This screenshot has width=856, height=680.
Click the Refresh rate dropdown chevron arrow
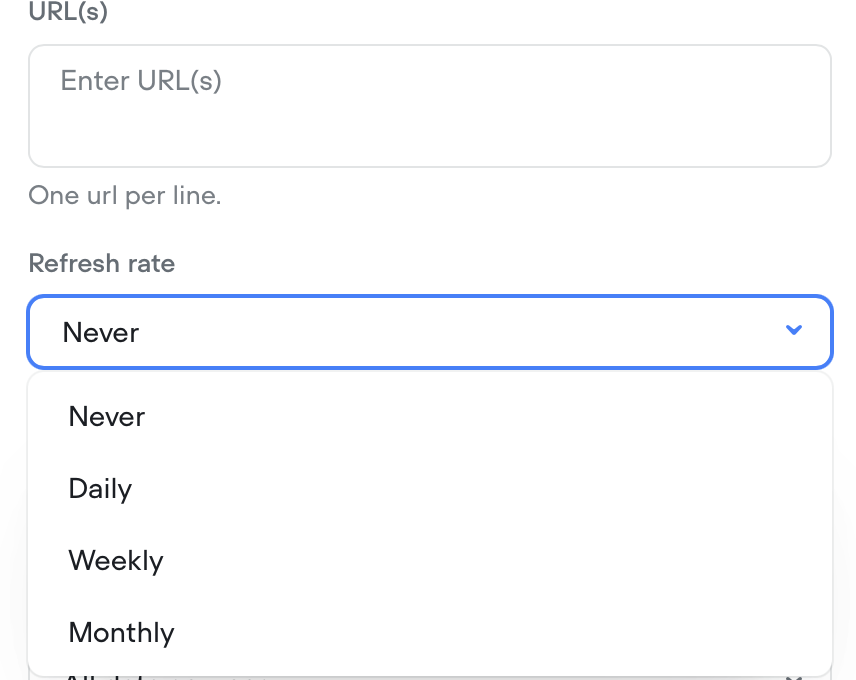pyautogui.click(x=794, y=330)
